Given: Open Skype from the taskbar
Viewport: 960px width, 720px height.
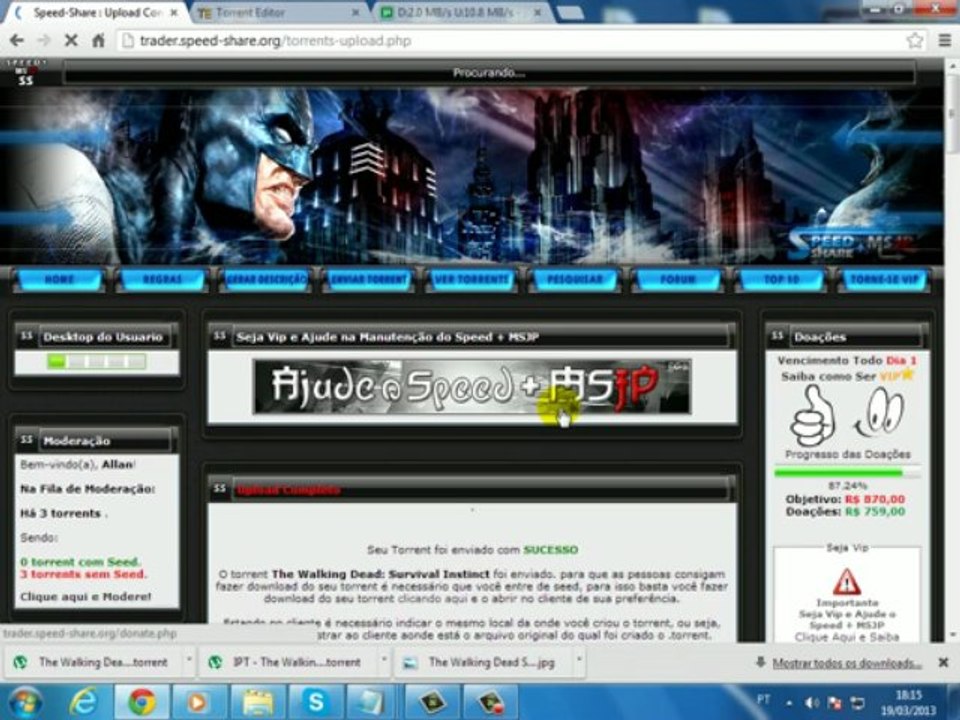Looking at the screenshot, I should coord(315,702).
